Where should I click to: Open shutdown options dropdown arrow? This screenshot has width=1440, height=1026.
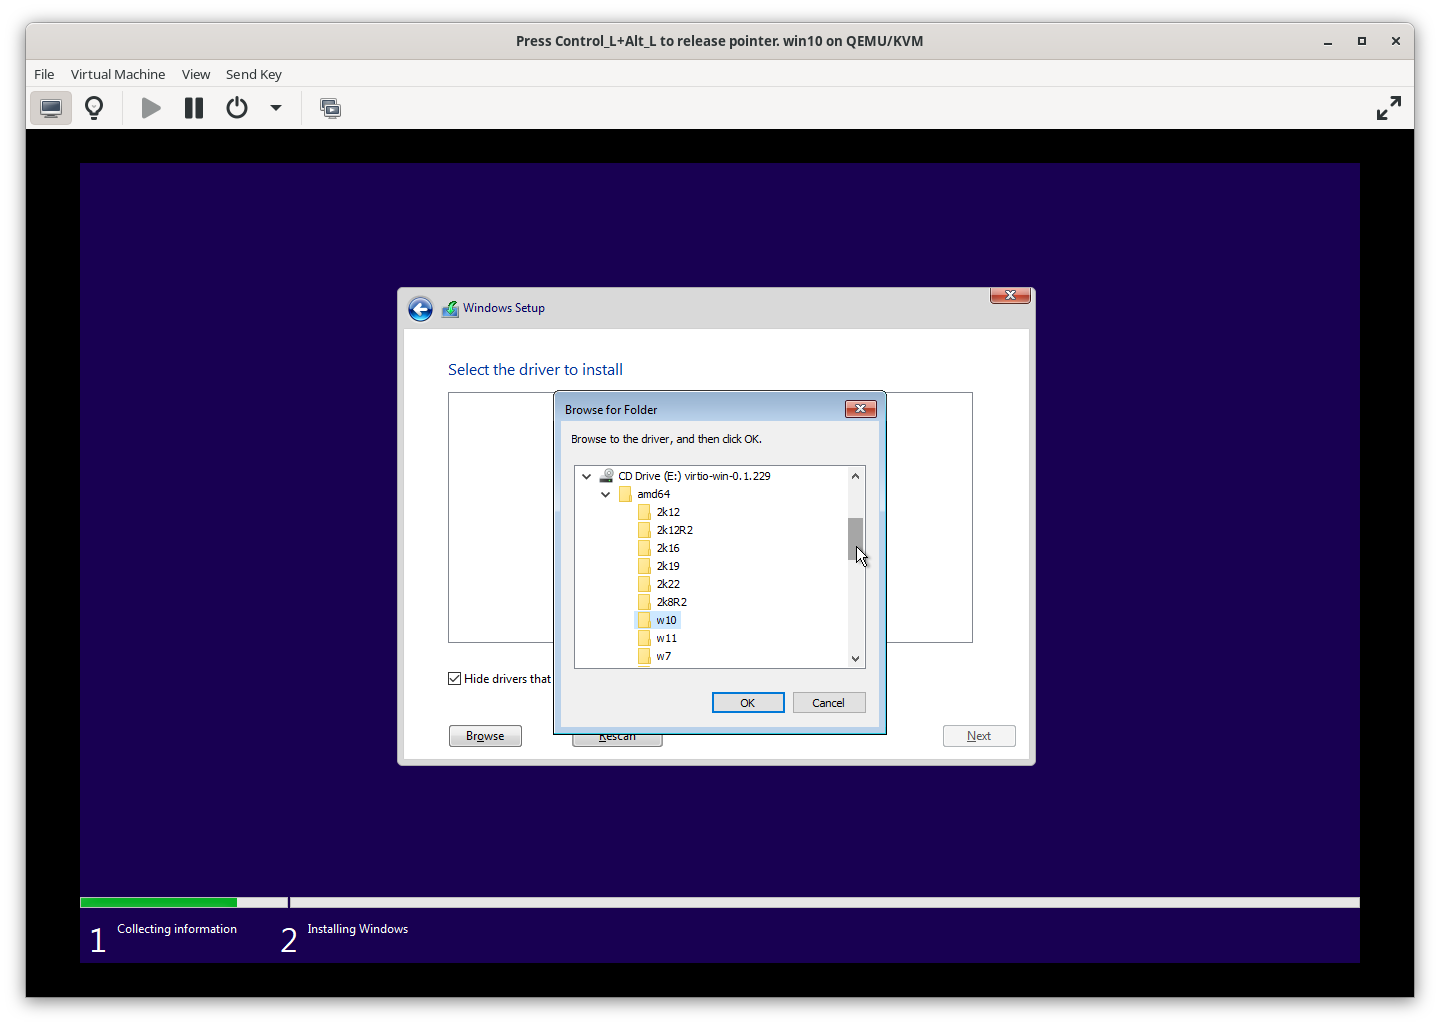[x=276, y=108]
